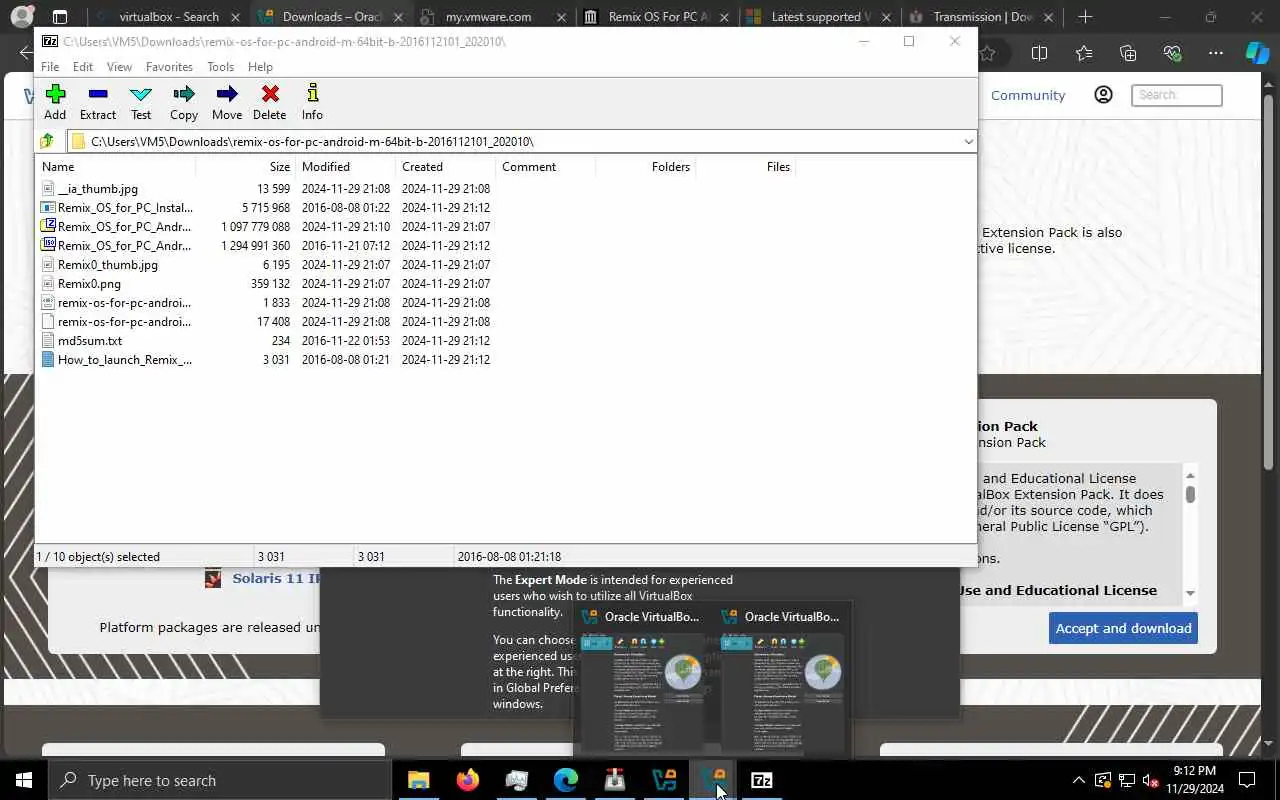Open the Tools menu
1280x800 pixels.
[220, 67]
